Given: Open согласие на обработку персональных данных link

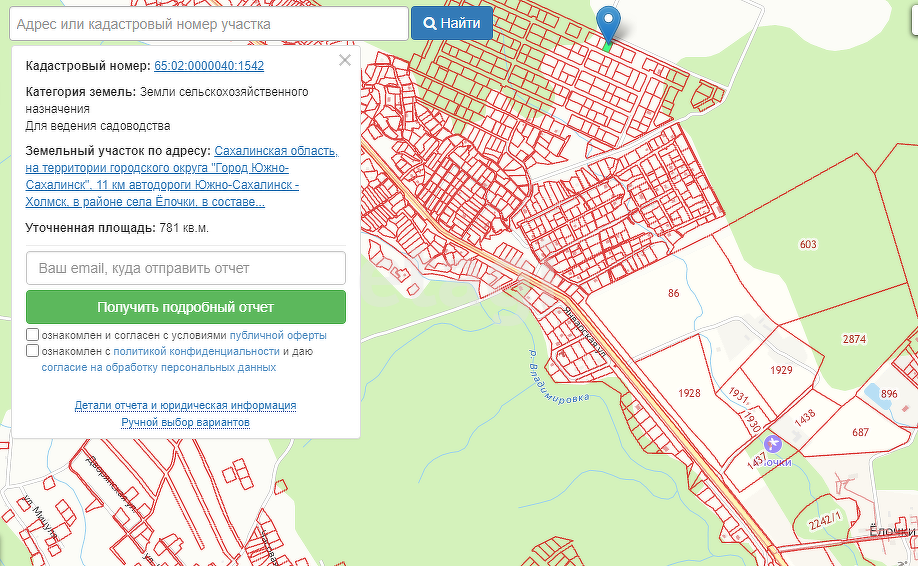Looking at the screenshot, I should pos(159,368).
